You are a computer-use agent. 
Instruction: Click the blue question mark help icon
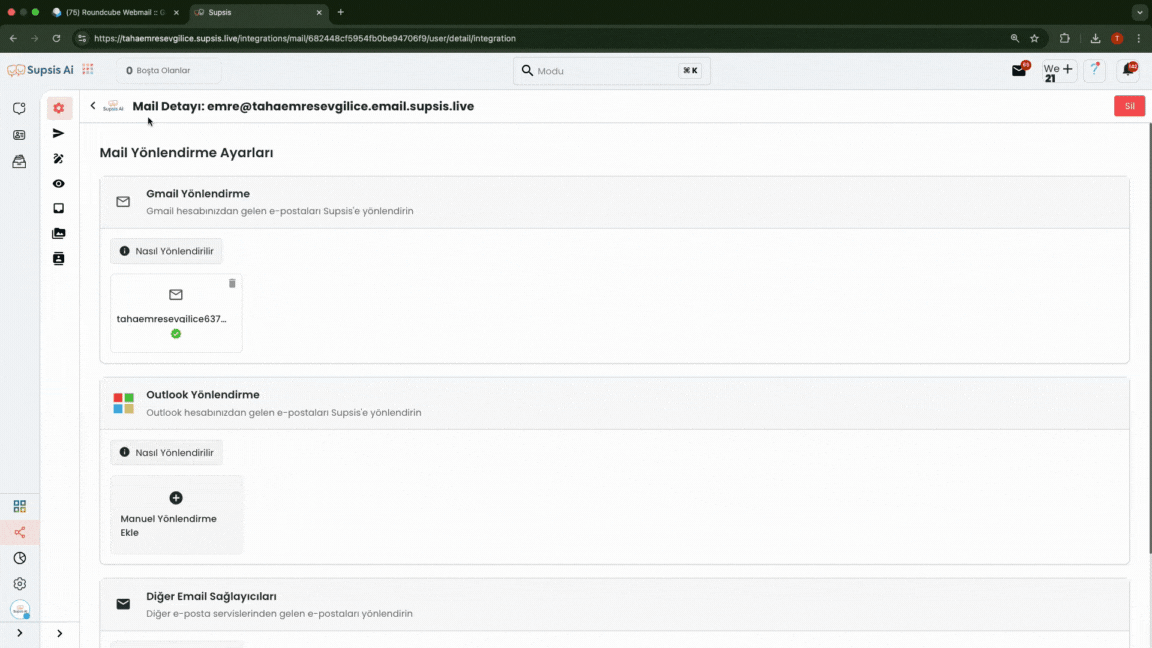1095,70
